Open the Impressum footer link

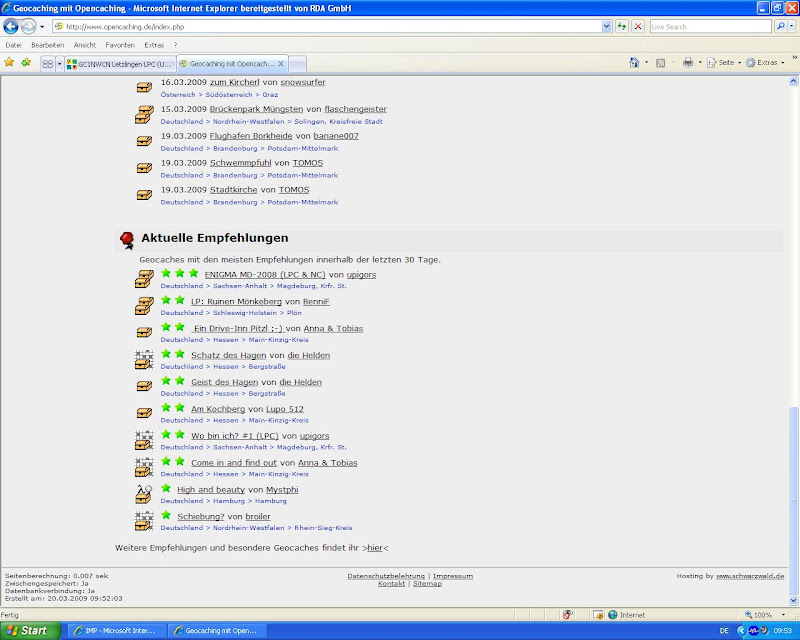[x=453, y=576]
